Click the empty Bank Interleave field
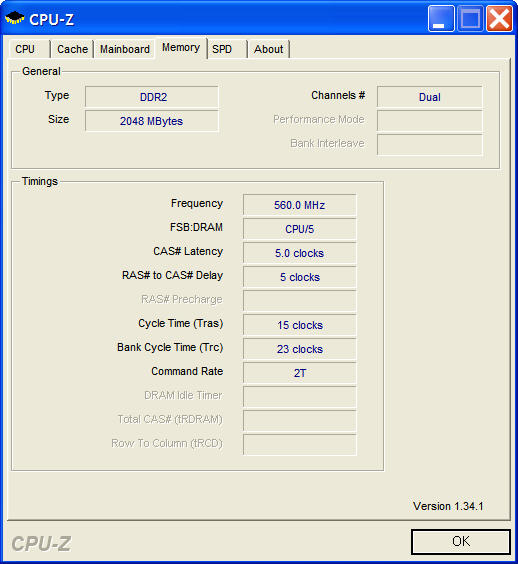Screen dimensions: 518x564 tap(430, 145)
